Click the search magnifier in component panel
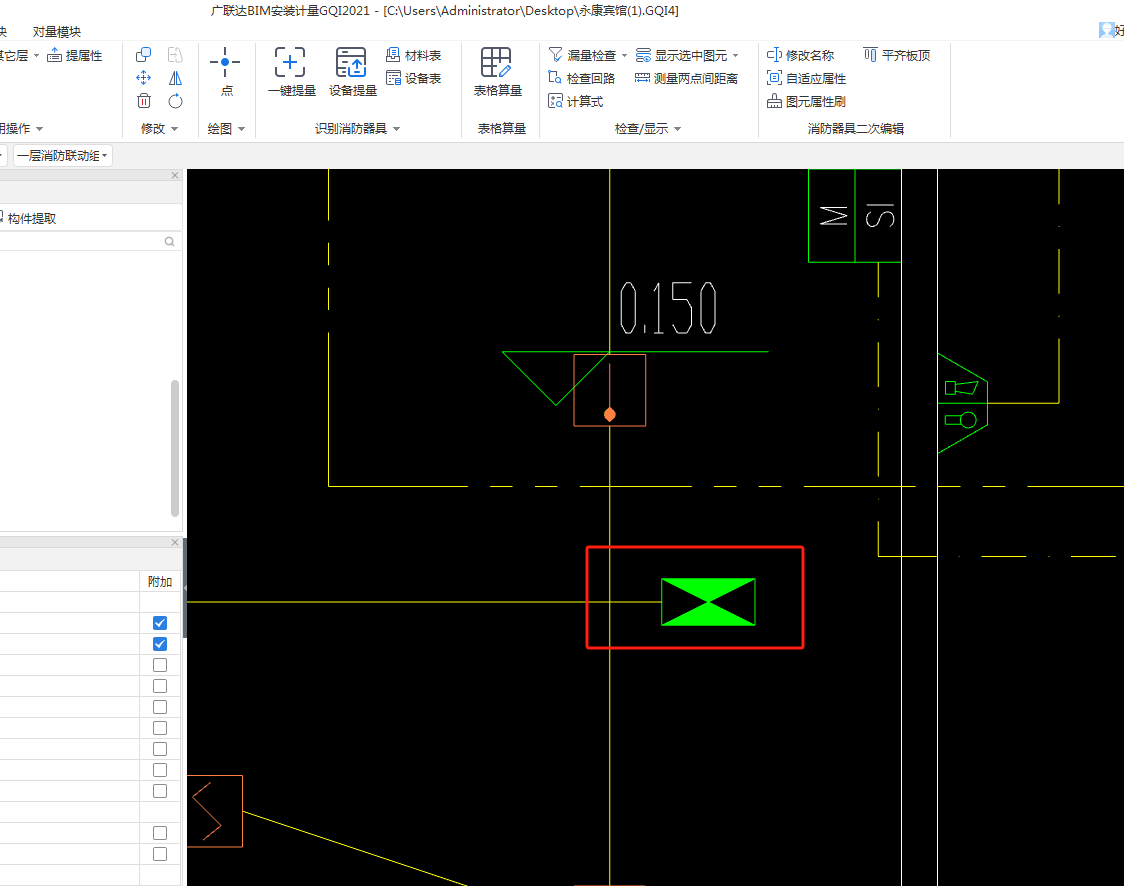 pyautogui.click(x=169, y=242)
